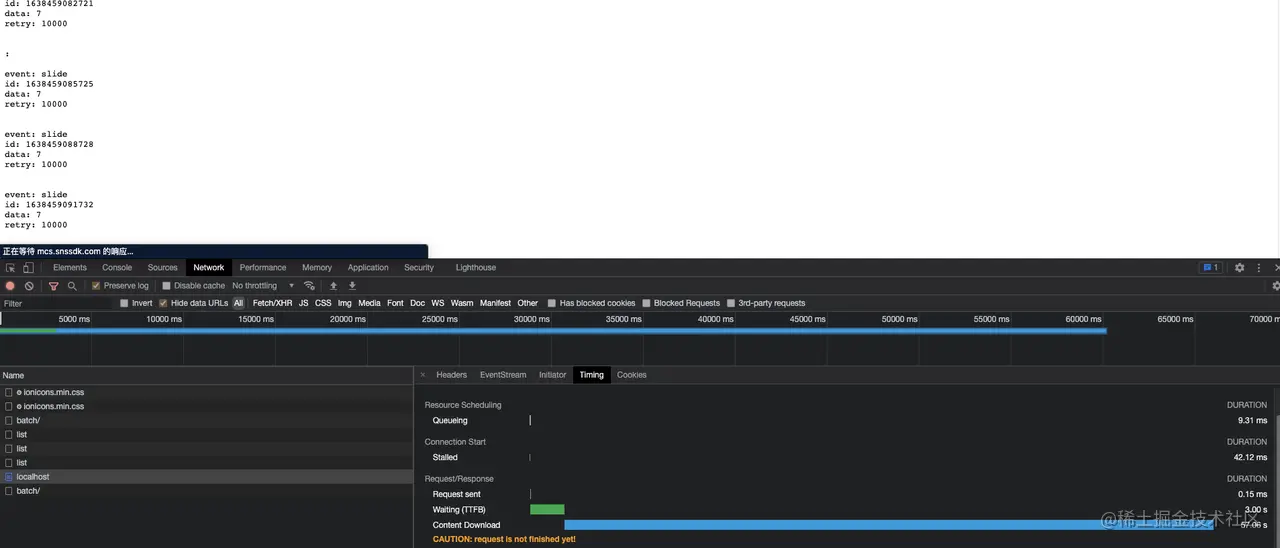
Task: Select first ionicons.min.css request
Action: click(x=206, y=393)
